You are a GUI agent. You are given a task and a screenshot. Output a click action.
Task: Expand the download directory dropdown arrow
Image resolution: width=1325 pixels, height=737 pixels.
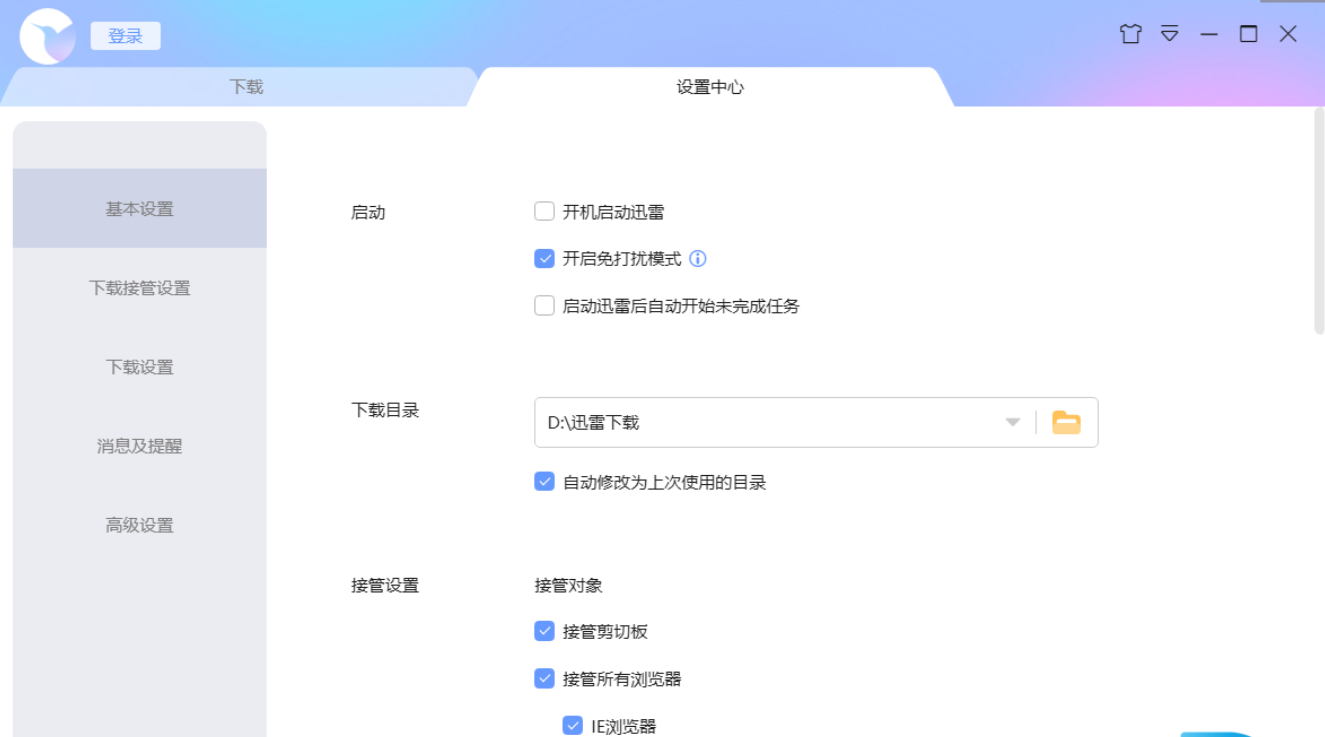click(x=1012, y=422)
